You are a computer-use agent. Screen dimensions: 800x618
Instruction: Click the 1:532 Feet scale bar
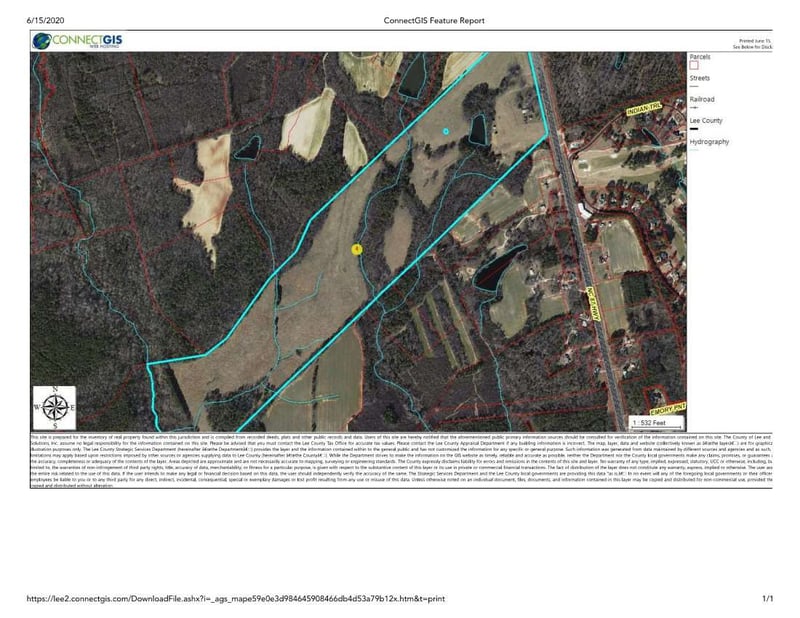click(x=656, y=423)
